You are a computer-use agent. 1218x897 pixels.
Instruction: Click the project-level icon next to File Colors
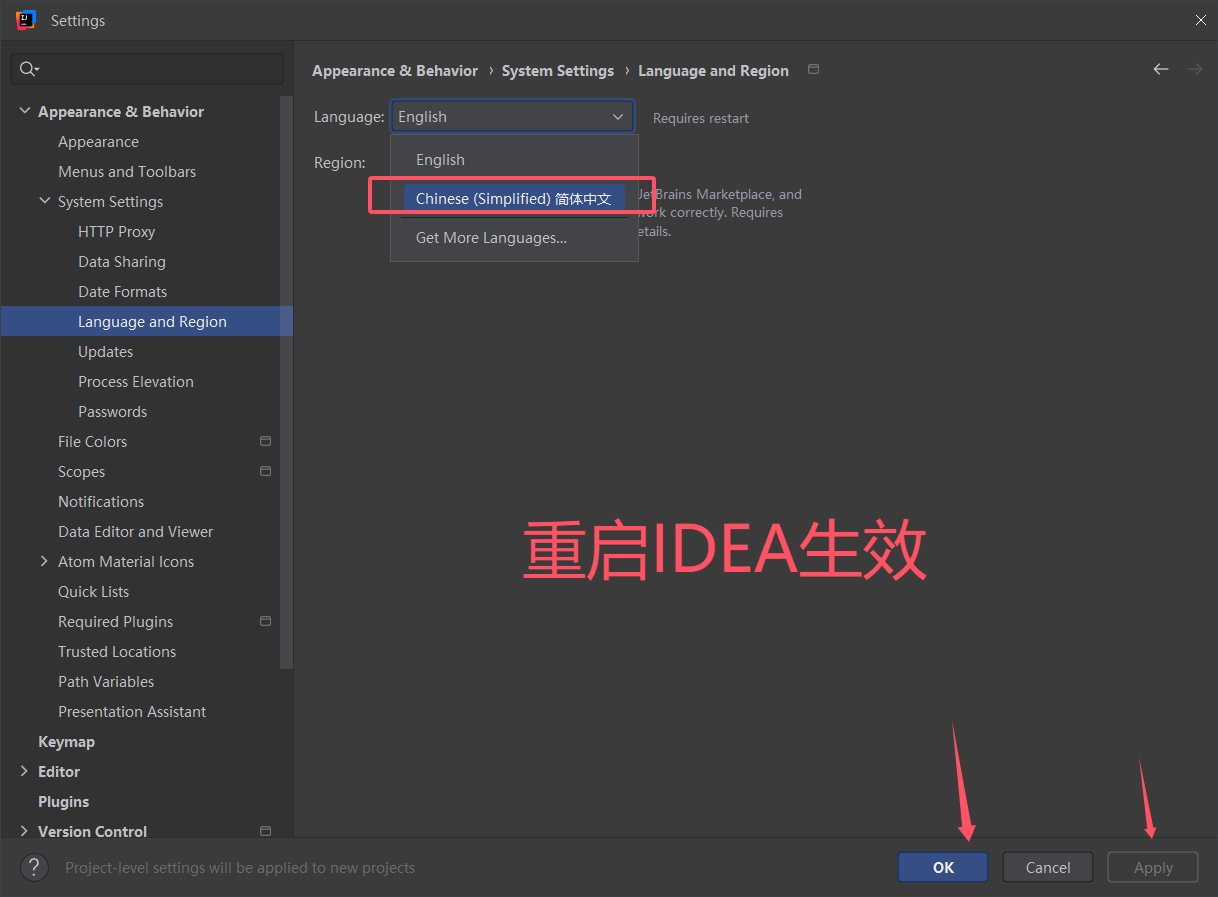coord(265,441)
